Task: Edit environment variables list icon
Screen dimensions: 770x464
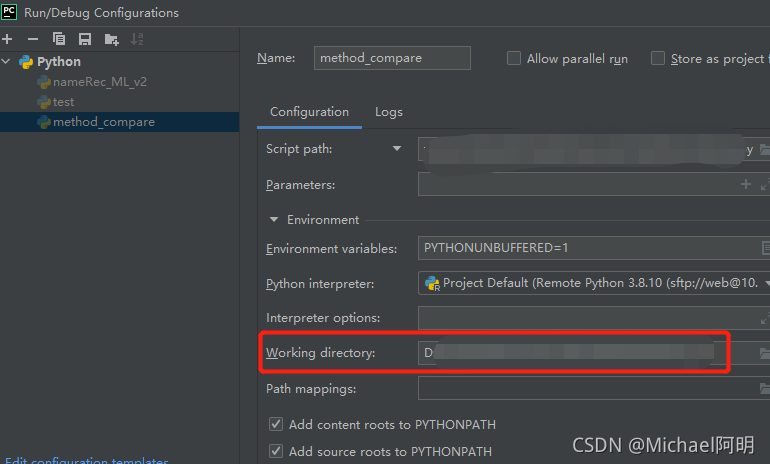Action: point(766,248)
